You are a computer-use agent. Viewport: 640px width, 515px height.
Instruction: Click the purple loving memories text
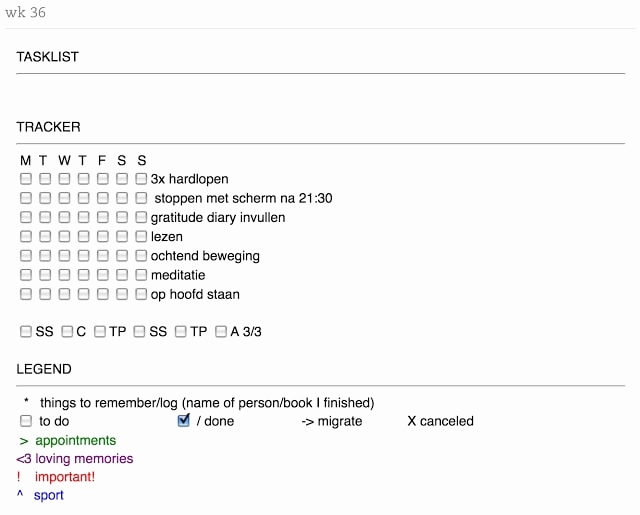pyautogui.click(x=84, y=458)
